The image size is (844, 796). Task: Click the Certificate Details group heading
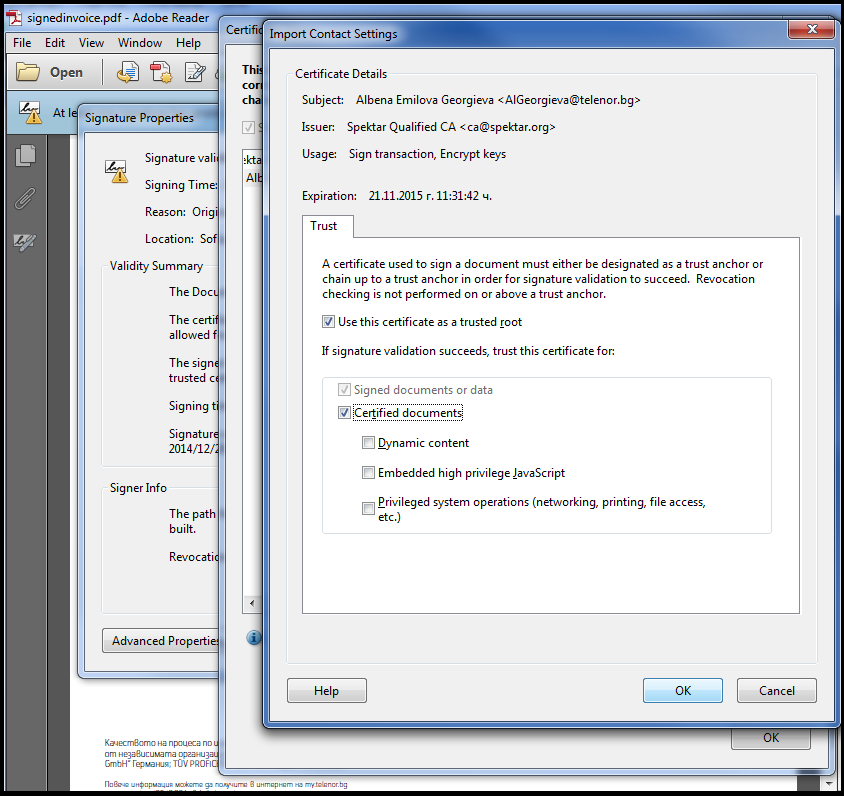[x=341, y=74]
